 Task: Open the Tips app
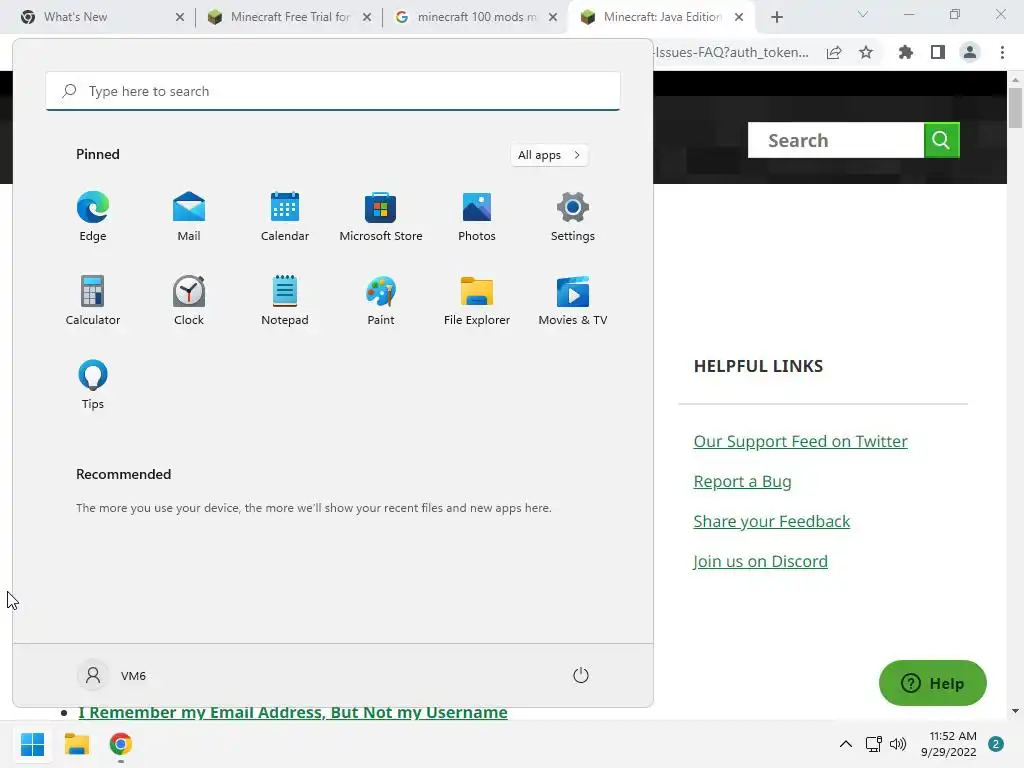(x=93, y=385)
